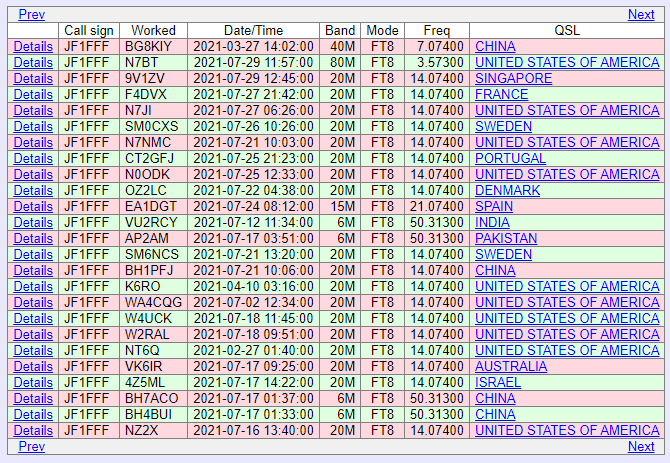Click the CHINA QSL link for BH7ACO
Viewport: 670px width, 463px height.
tap(495, 399)
